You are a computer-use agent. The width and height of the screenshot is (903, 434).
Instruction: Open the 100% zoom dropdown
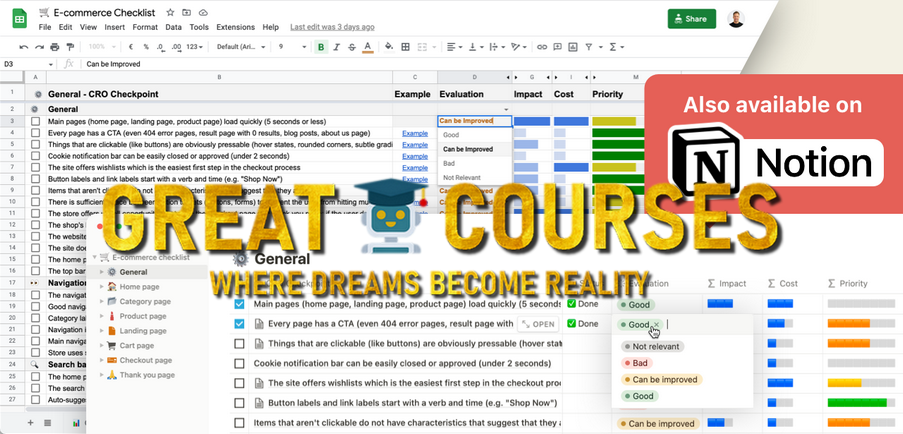(x=103, y=47)
